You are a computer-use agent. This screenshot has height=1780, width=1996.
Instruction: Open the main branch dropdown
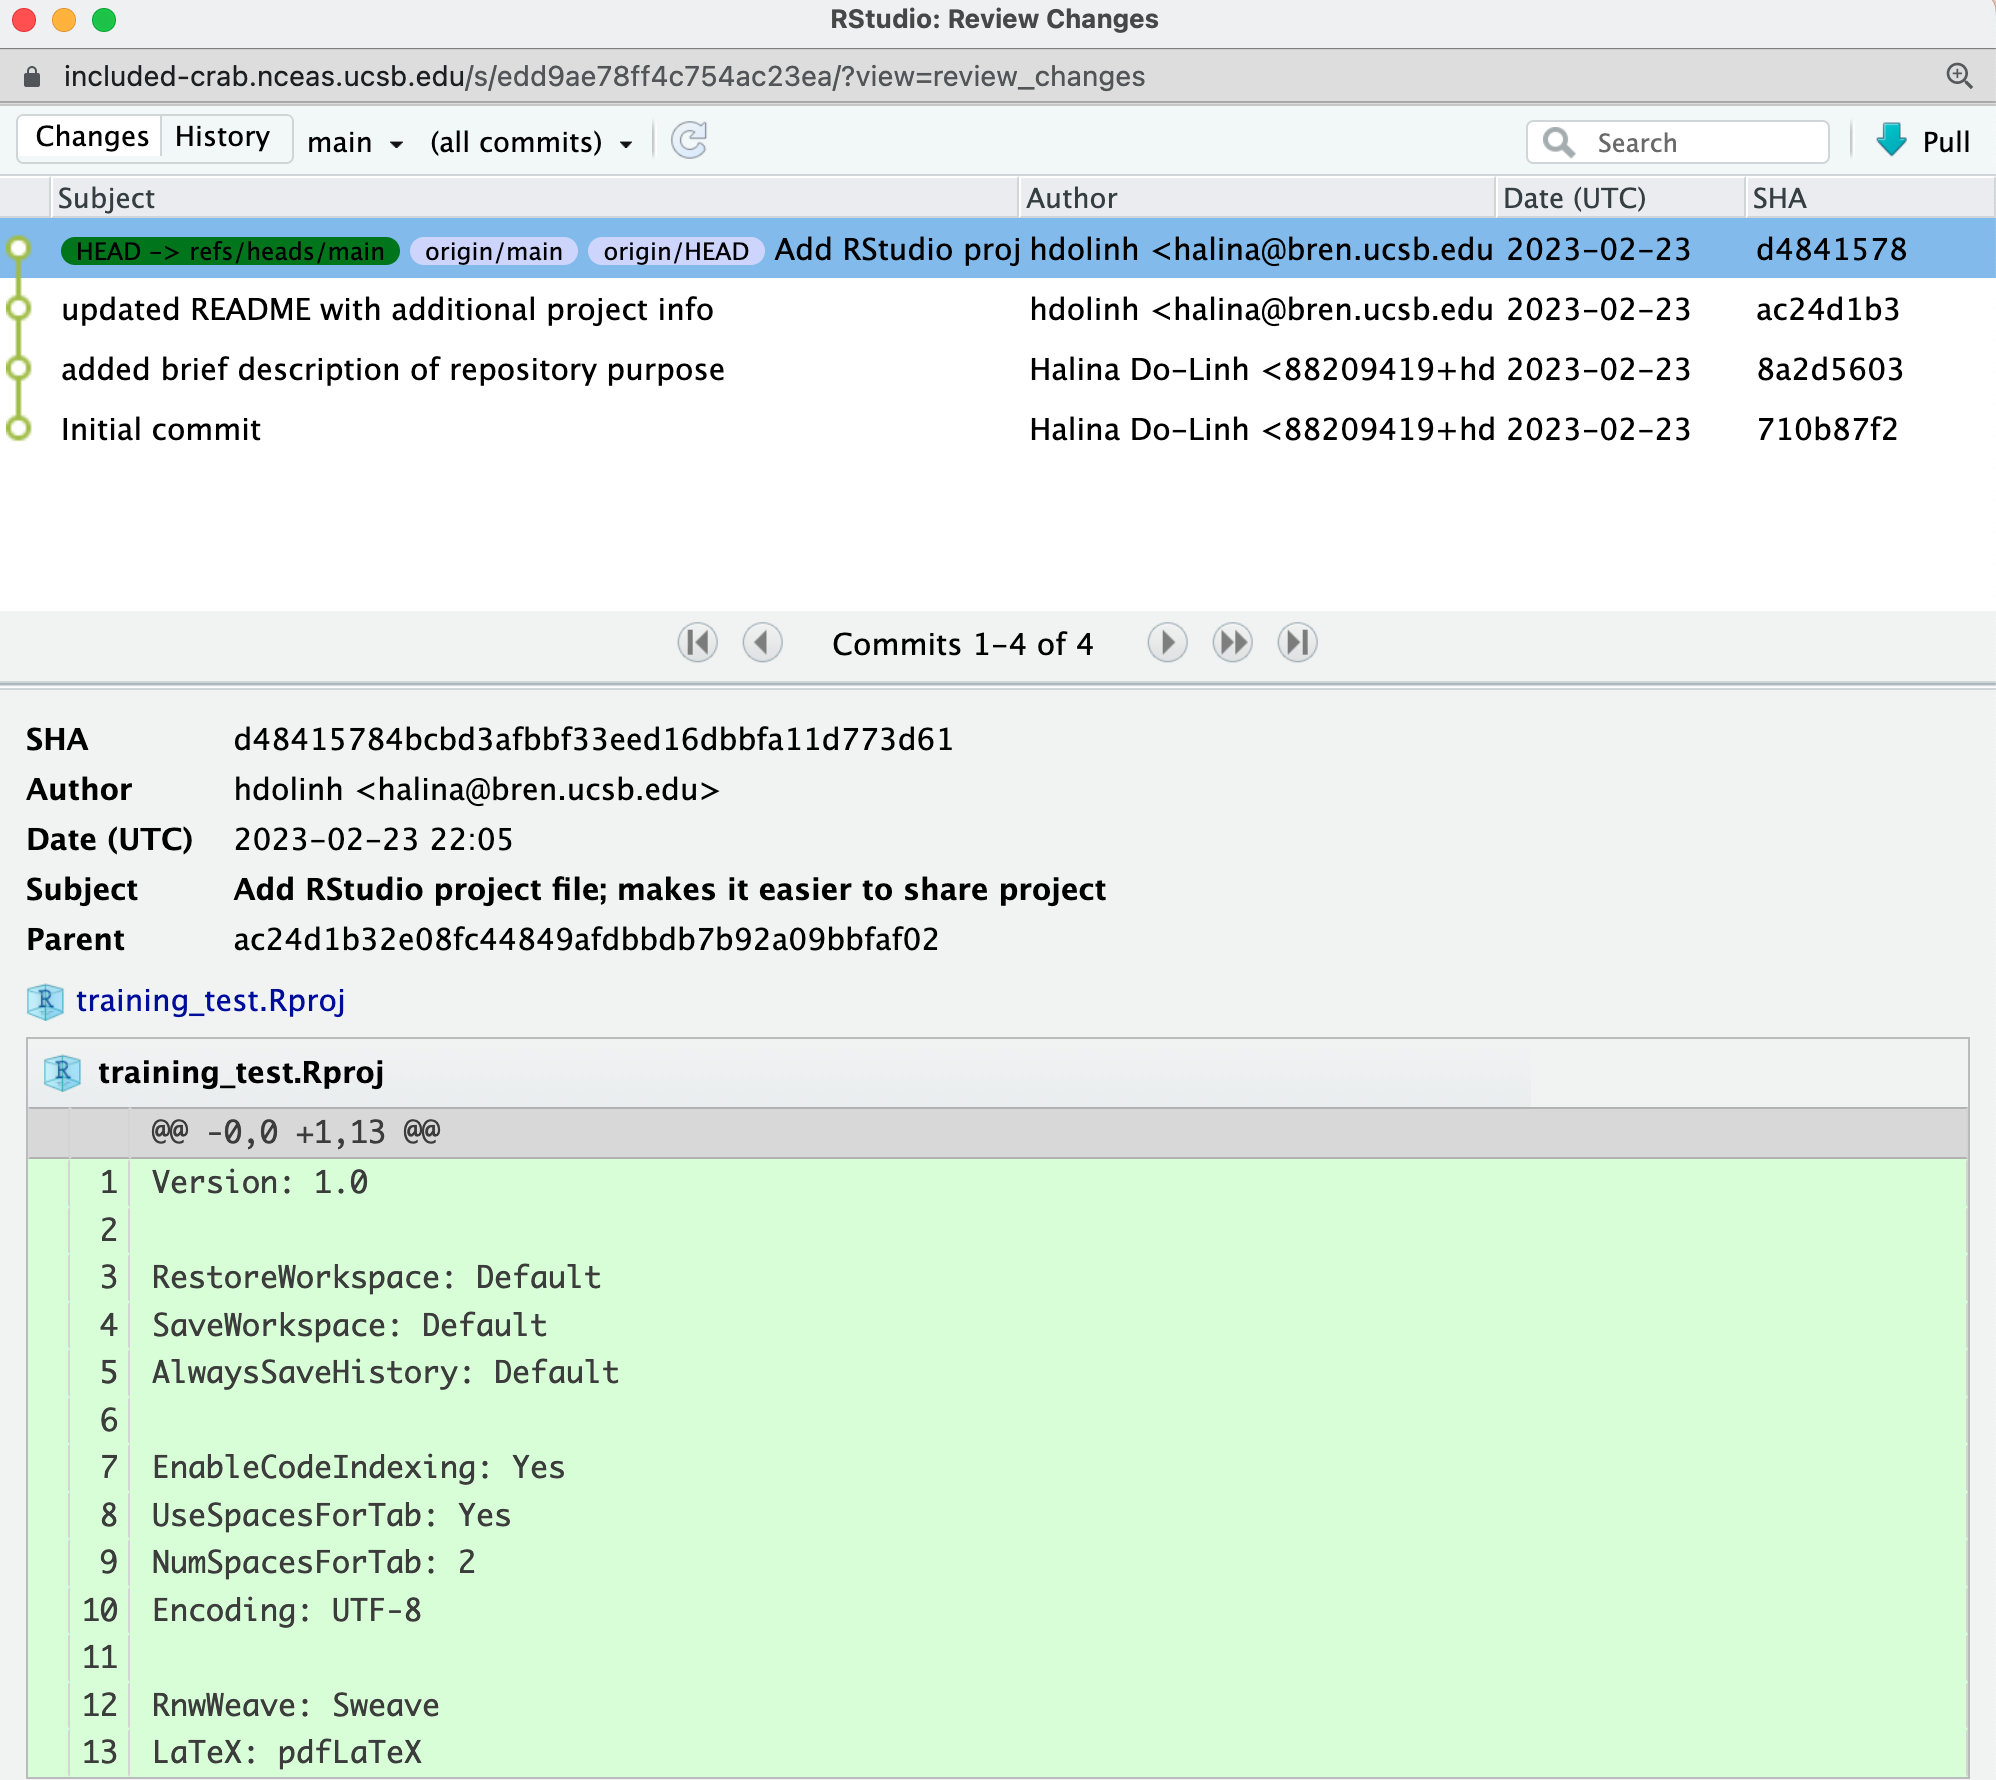[x=355, y=143]
